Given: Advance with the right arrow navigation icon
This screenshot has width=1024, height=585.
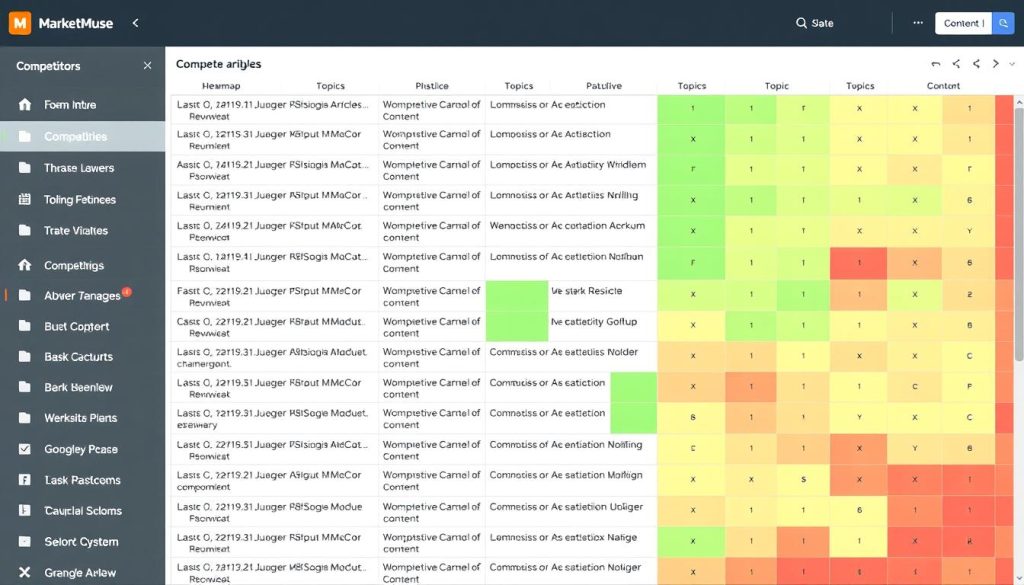Looking at the screenshot, I should (996, 63).
